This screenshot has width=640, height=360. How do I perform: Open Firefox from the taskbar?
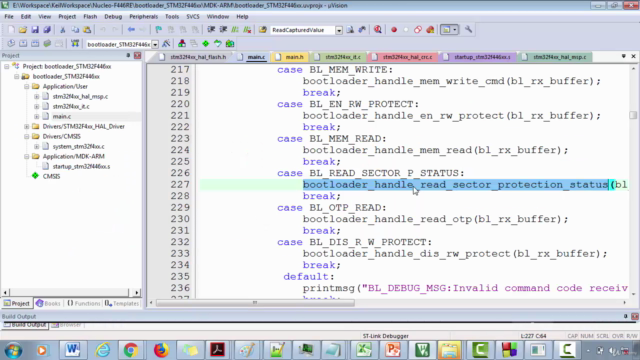(161, 350)
